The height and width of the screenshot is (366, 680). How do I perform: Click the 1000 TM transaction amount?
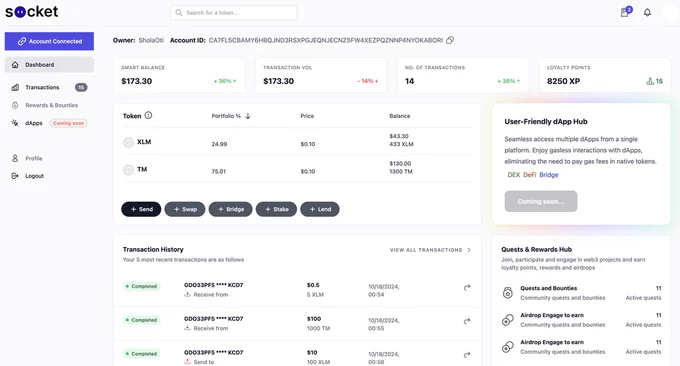(x=318, y=328)
